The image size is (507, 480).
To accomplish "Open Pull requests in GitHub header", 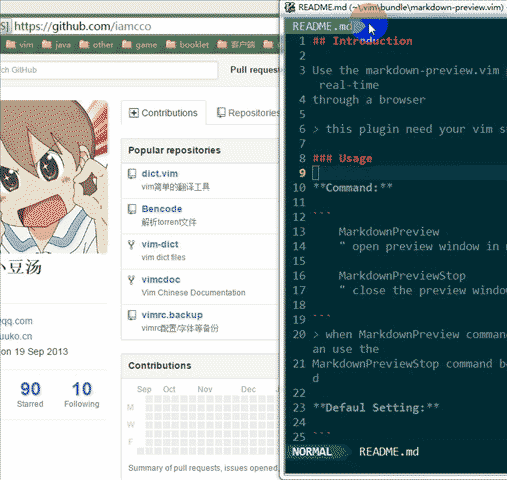I will coord(255,70).
